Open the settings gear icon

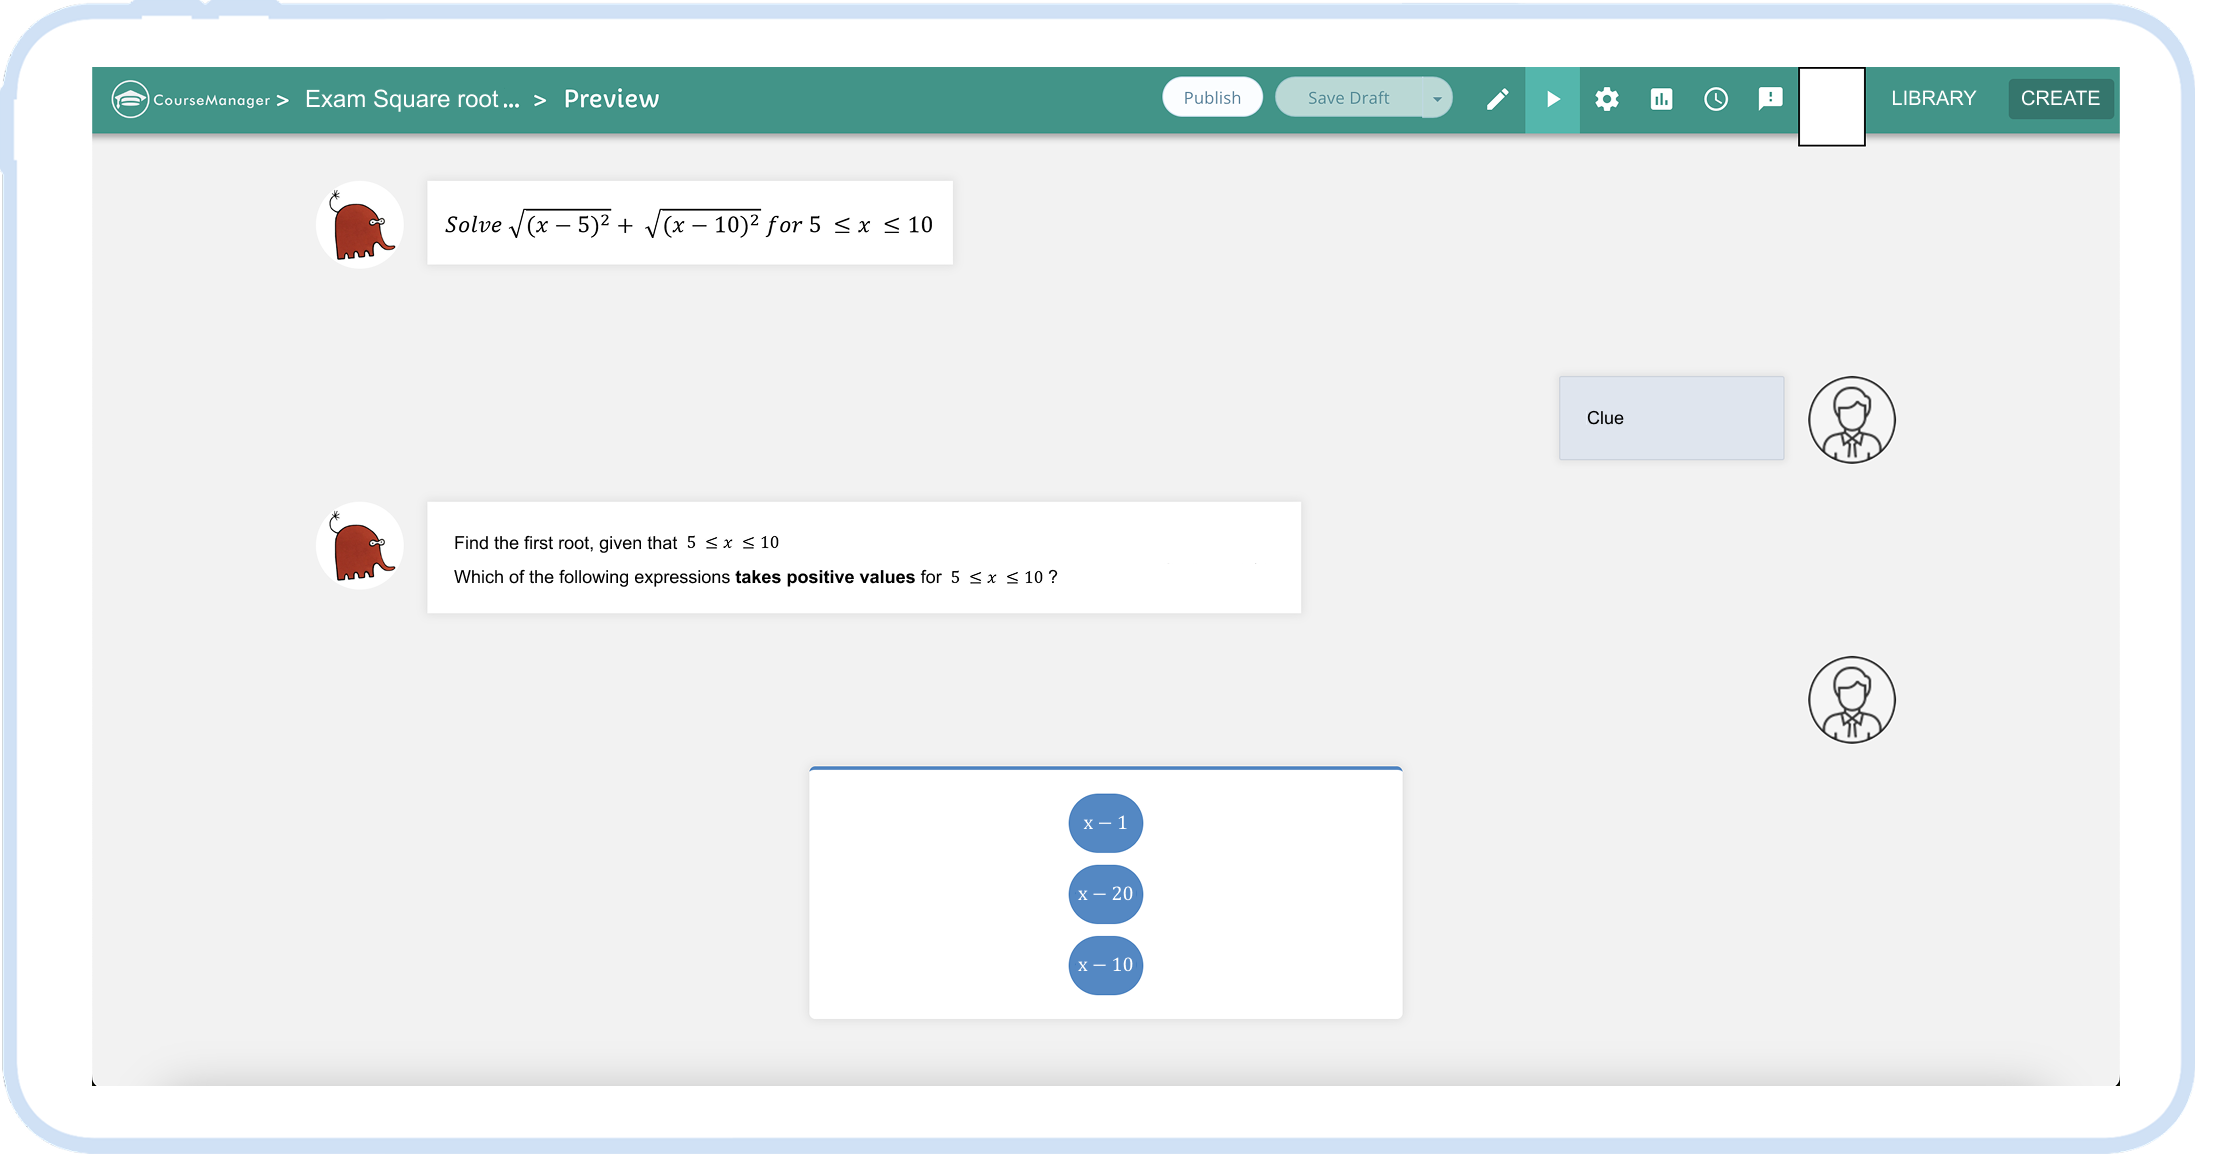[x=1607, y=99]
